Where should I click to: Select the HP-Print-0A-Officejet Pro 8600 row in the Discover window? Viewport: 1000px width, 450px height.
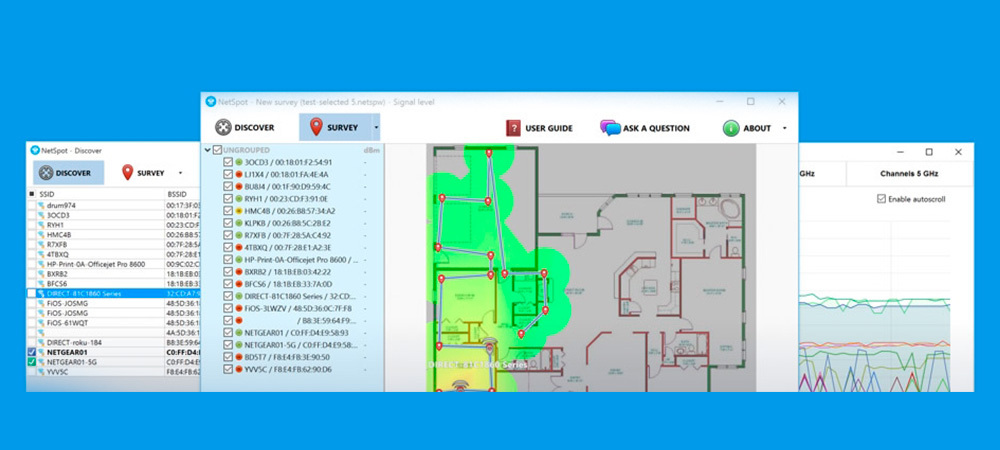pyautogui.click(x=114, y=264)
